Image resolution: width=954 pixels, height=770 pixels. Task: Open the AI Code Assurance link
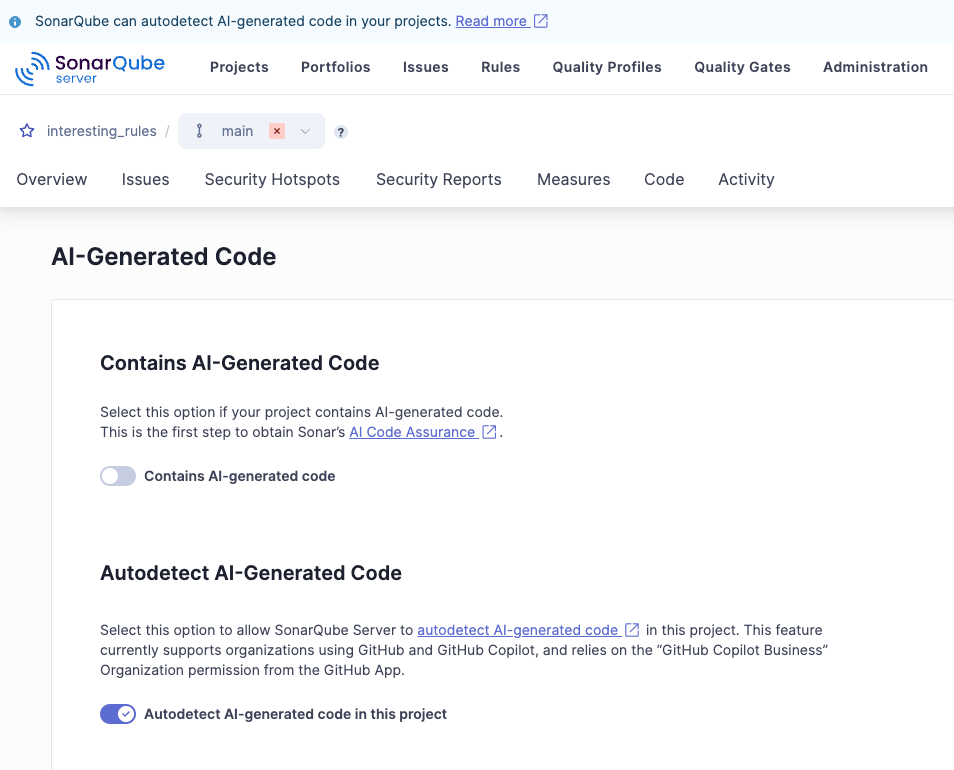[x=412, y=432]
